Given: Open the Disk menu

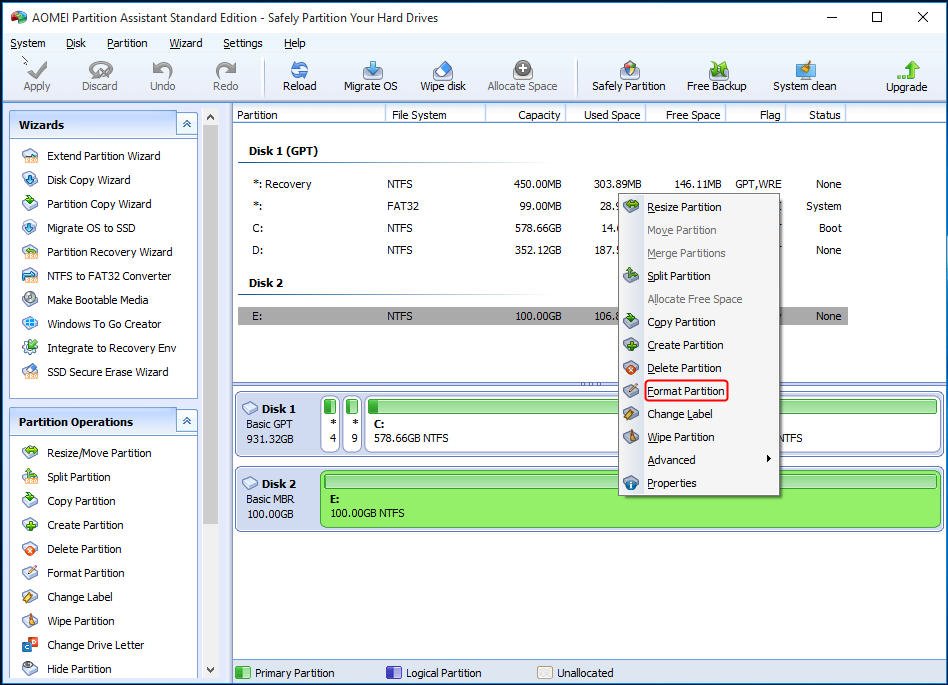Looking at the screenshot, I should pos(74,43).
